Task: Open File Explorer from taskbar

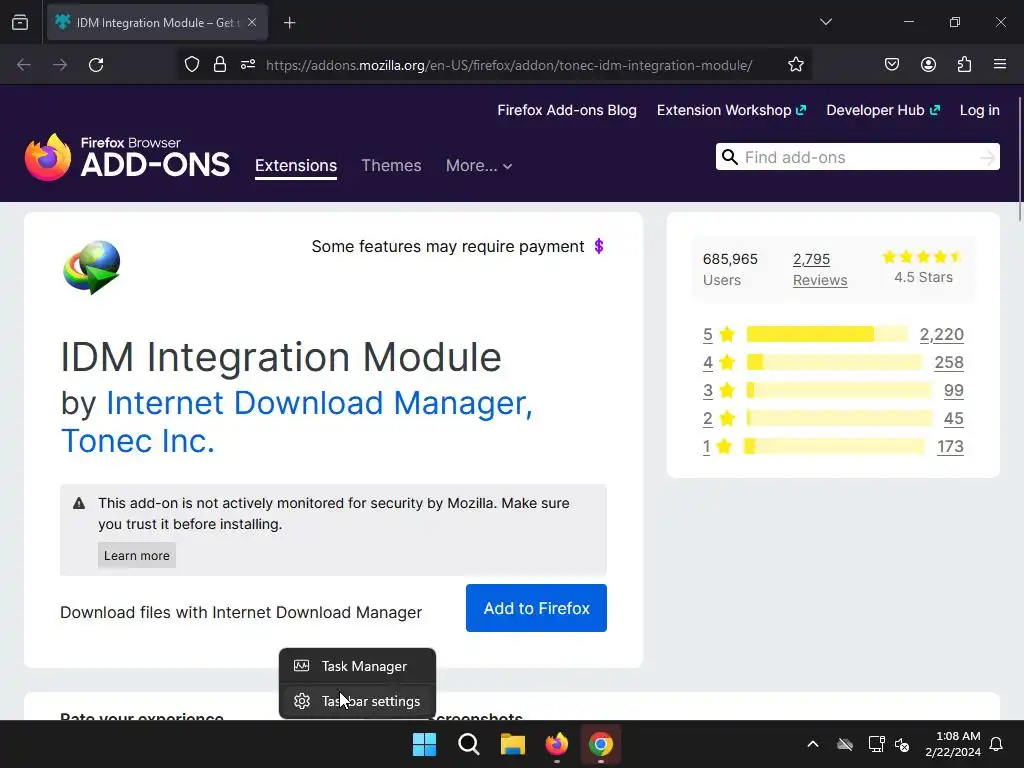Action: tap(513, 744)
